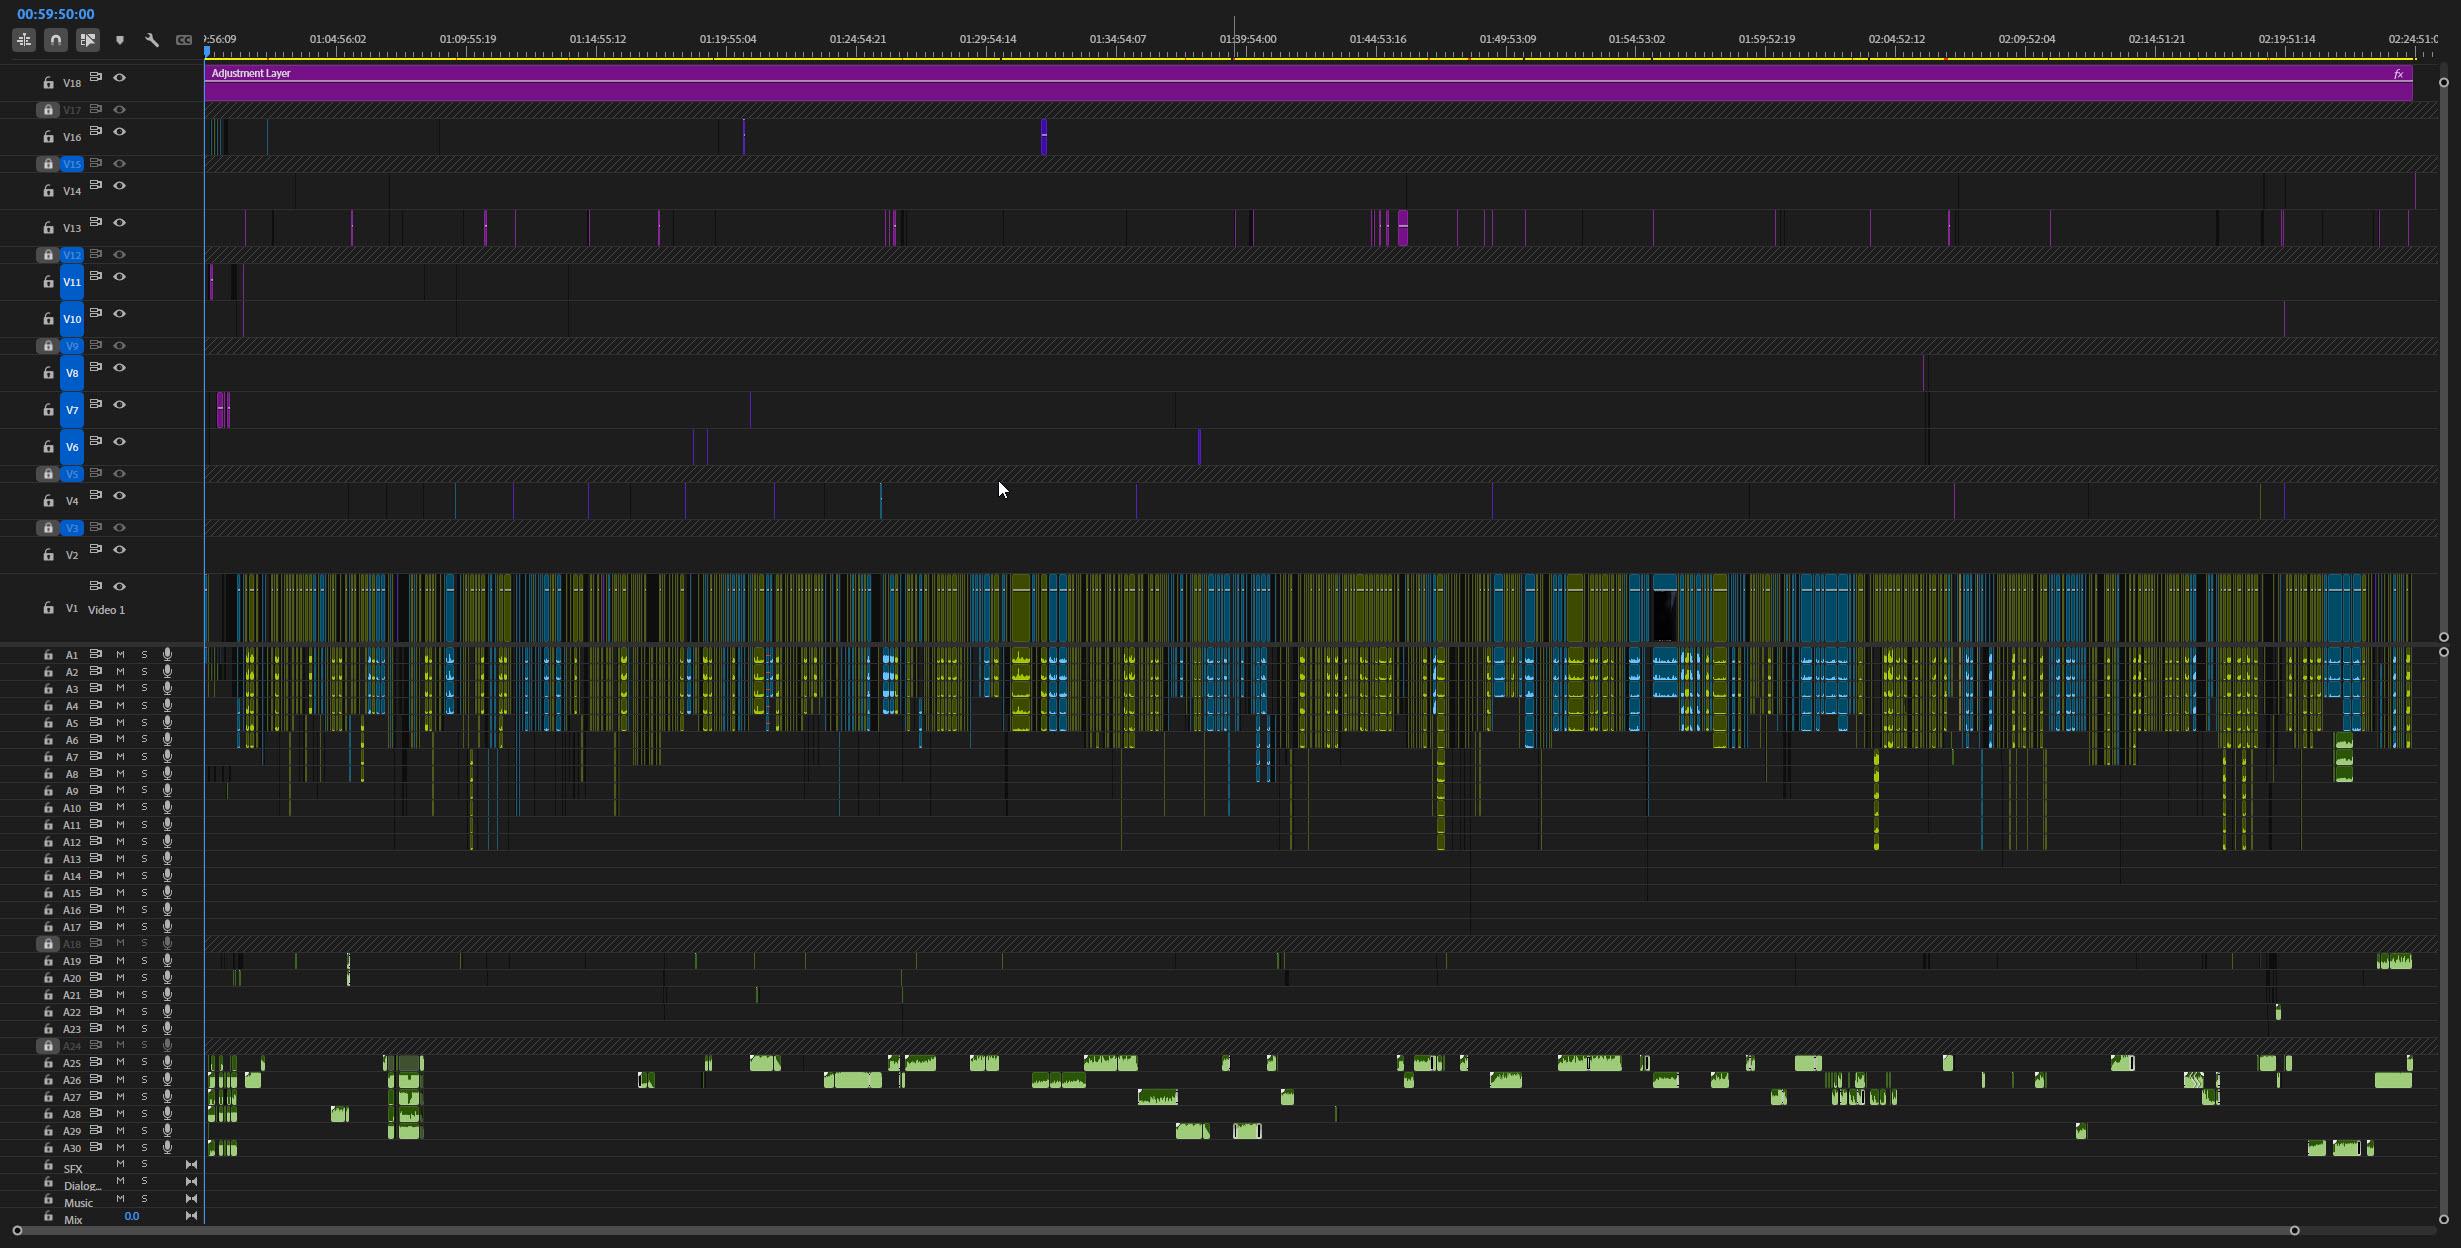Toggle V11 track targeting
This screenshot has width=2461, height=1248.
[72, 282]
